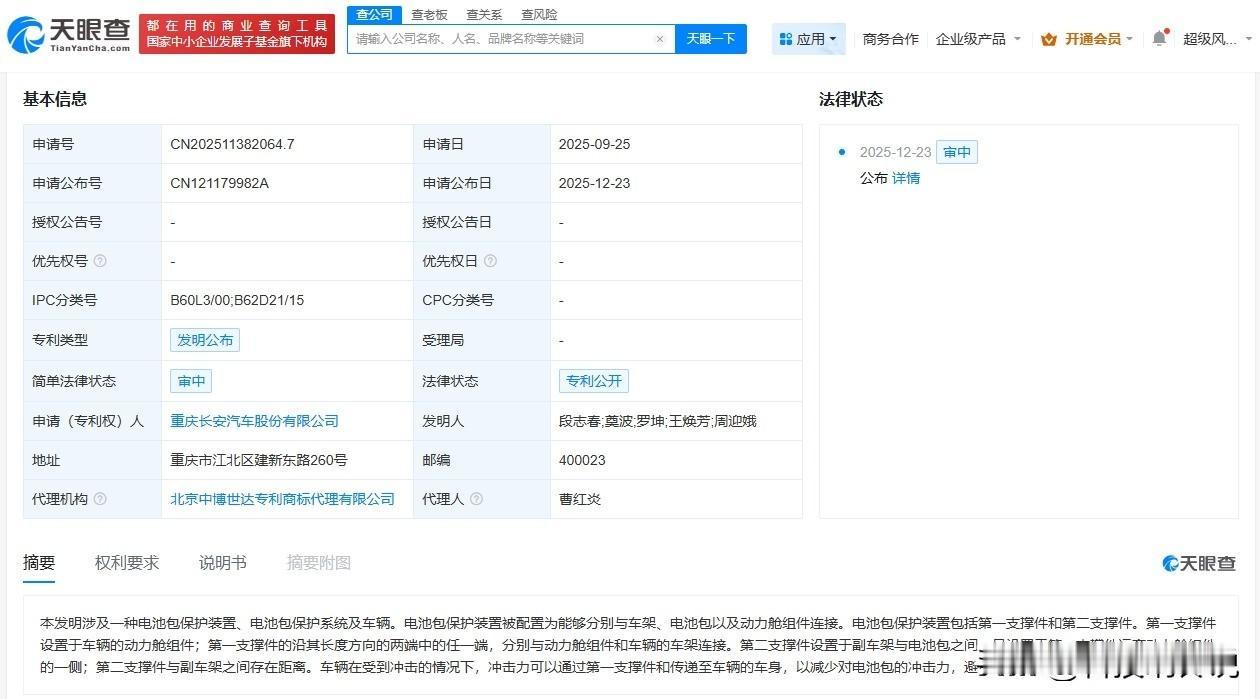Click the crown icon beside 开通会员
This screenshot has width=1260, height=699.
(x=1048, y=38)
